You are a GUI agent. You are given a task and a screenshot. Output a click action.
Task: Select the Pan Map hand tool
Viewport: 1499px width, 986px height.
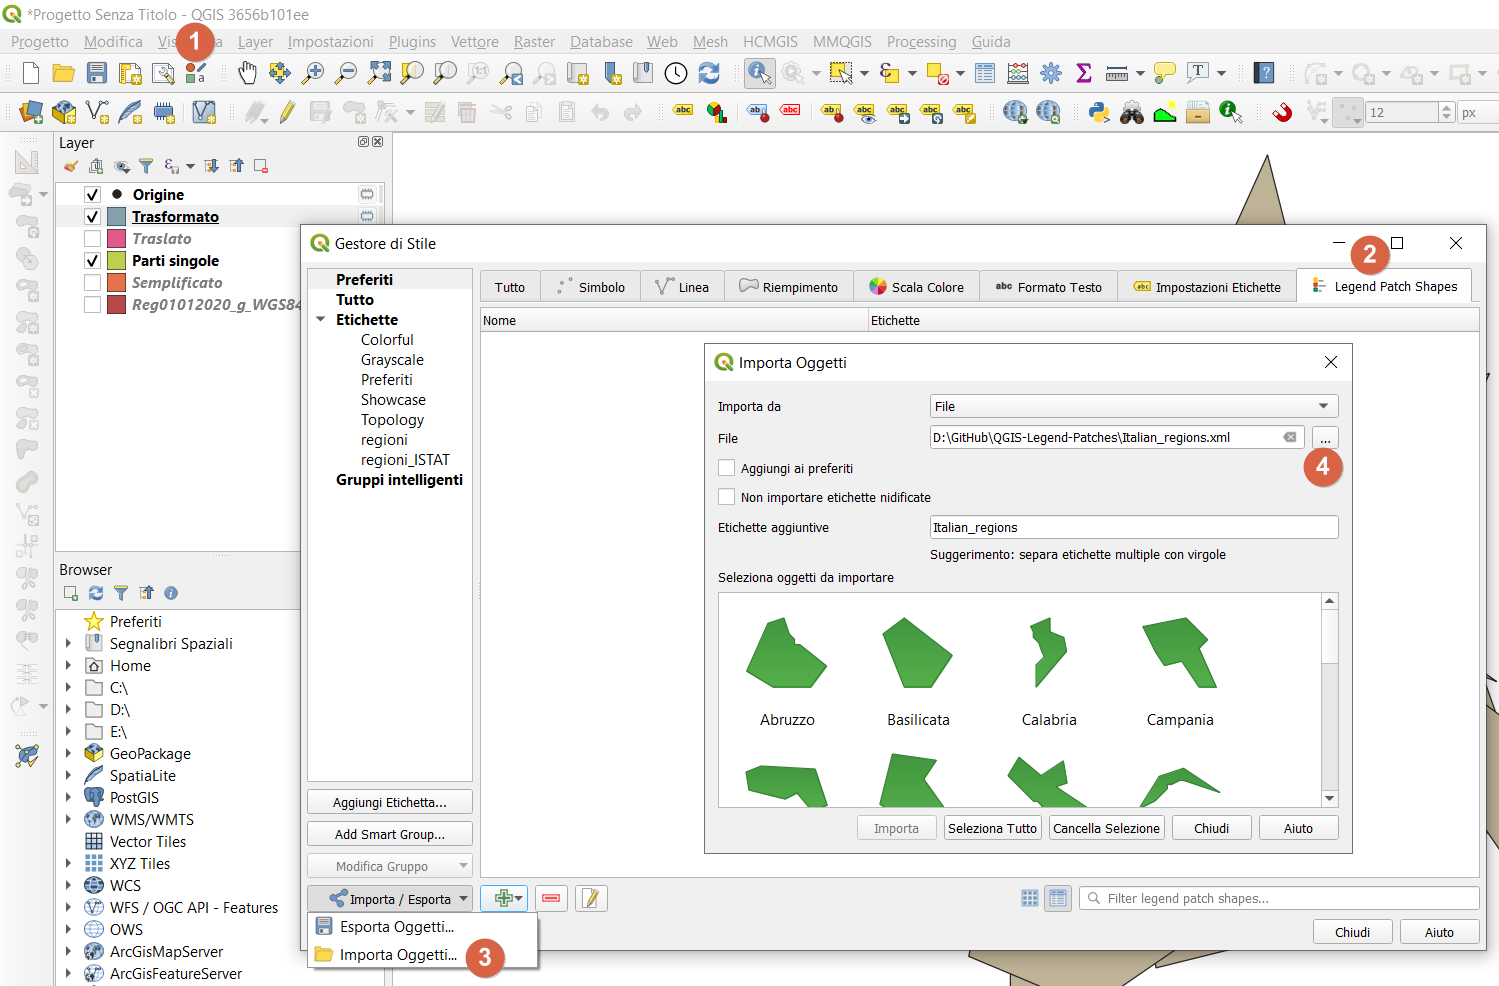[x=247, y=73]
